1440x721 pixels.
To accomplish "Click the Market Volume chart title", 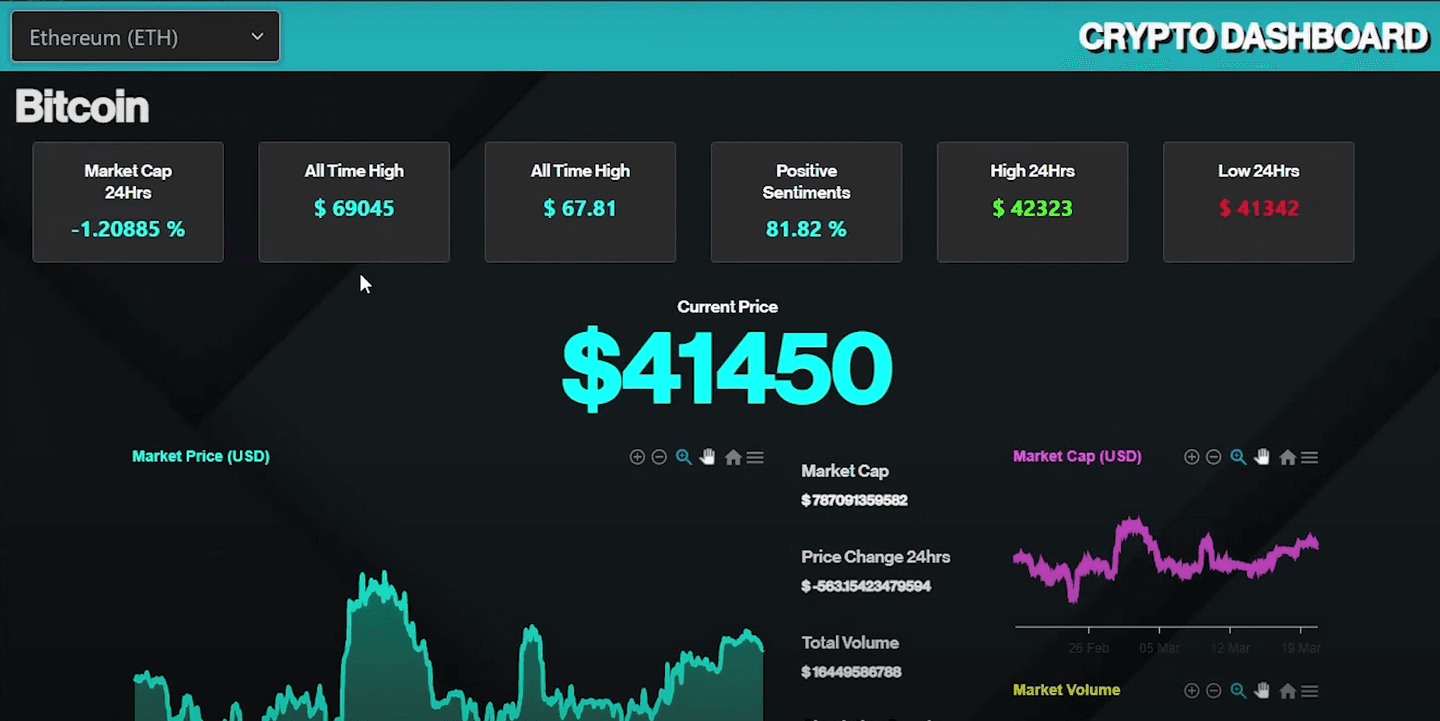I will tap(1066, 690).
